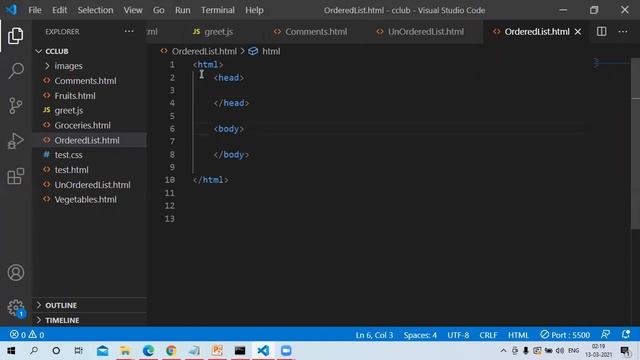Open editor more actions ellipsis
640x360 pixels.
[622, 31]
